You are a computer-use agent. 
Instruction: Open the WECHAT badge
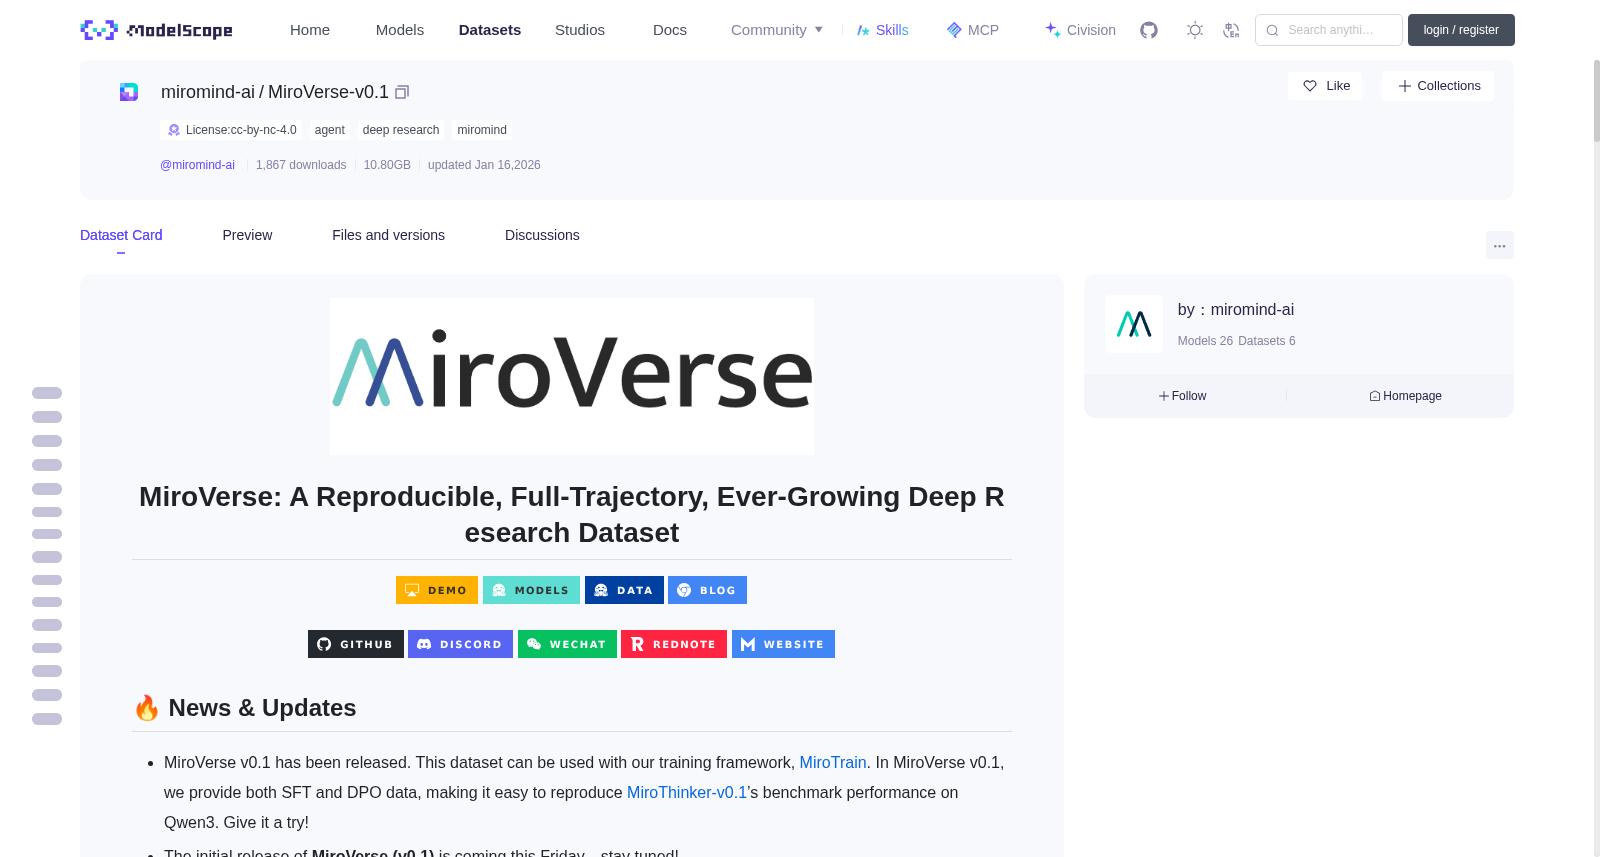pos(567,644)
